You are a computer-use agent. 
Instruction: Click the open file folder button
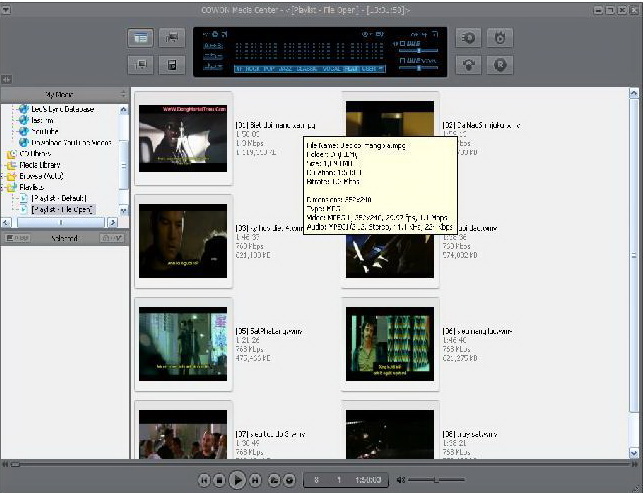[274, 479]
